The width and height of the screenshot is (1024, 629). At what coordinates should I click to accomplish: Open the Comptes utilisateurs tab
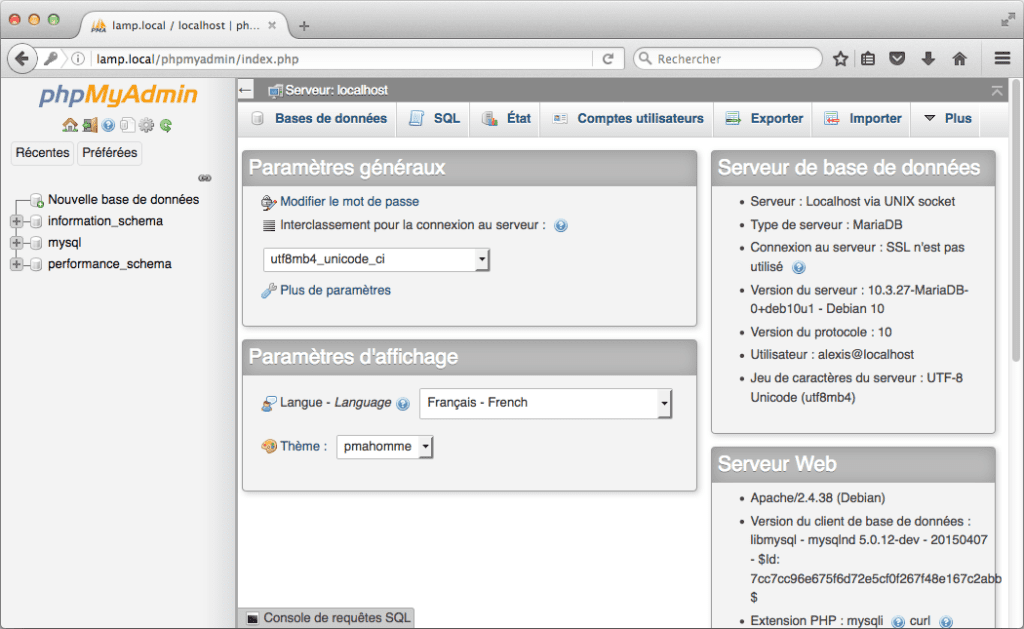click(x=640, y=118)
